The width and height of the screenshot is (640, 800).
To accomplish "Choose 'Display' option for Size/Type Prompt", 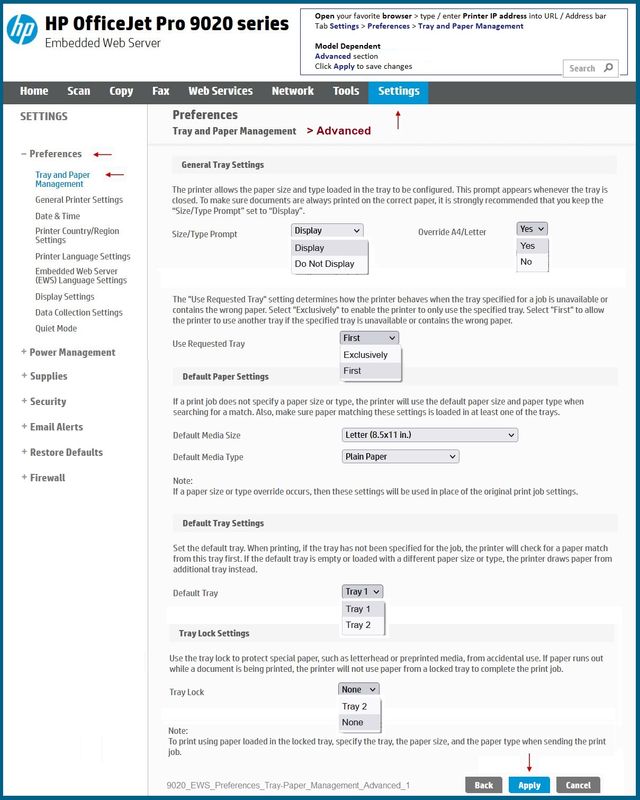I will (330, 248).
